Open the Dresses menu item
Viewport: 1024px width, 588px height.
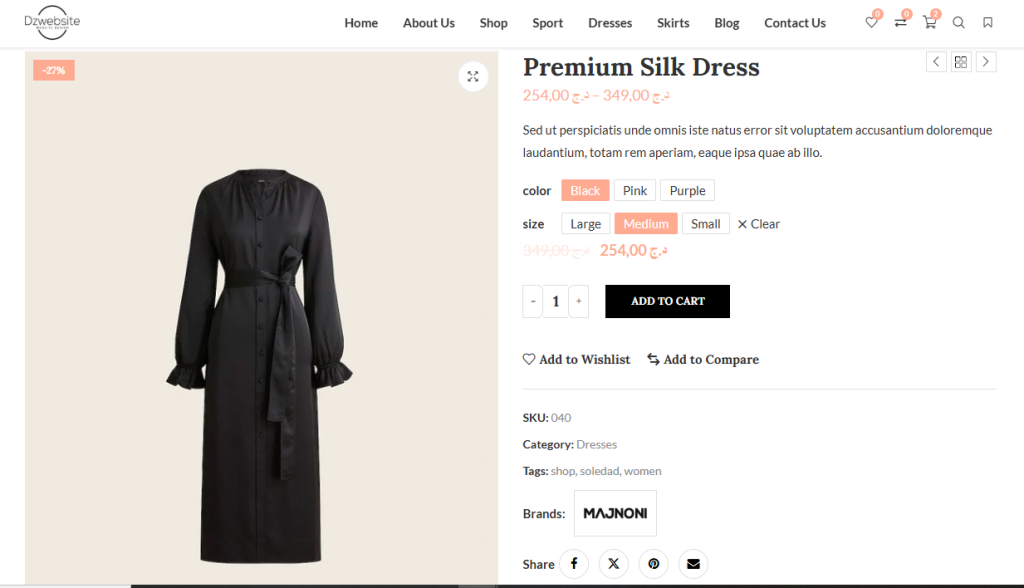pos(610,22)
